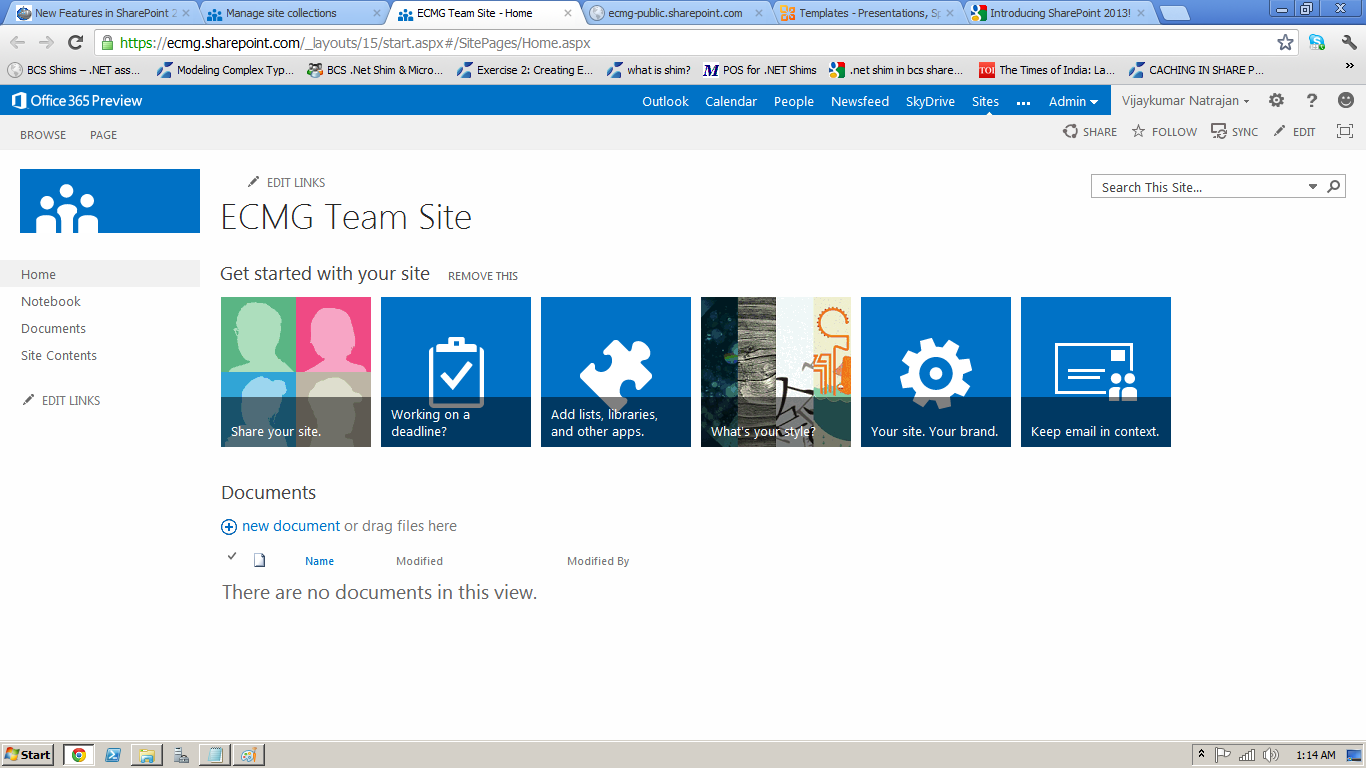Click the volume icon in system tray

coord(1271,755)
